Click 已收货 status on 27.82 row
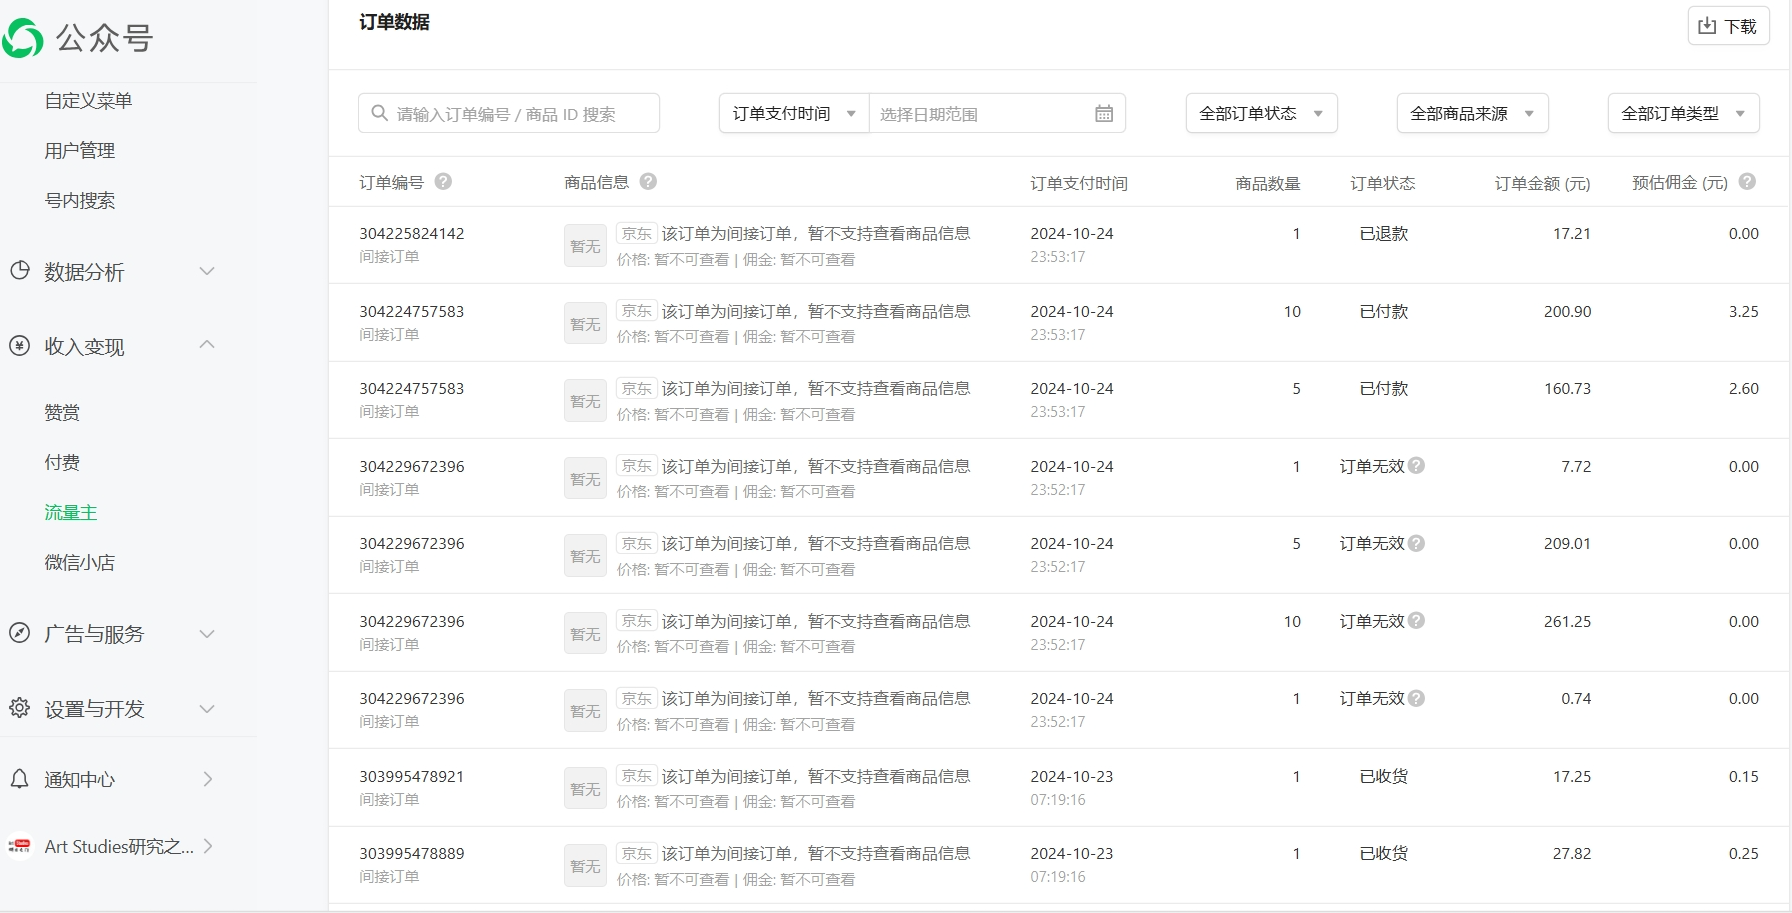Viewport: 1792px width, 913px height. 1384,853
